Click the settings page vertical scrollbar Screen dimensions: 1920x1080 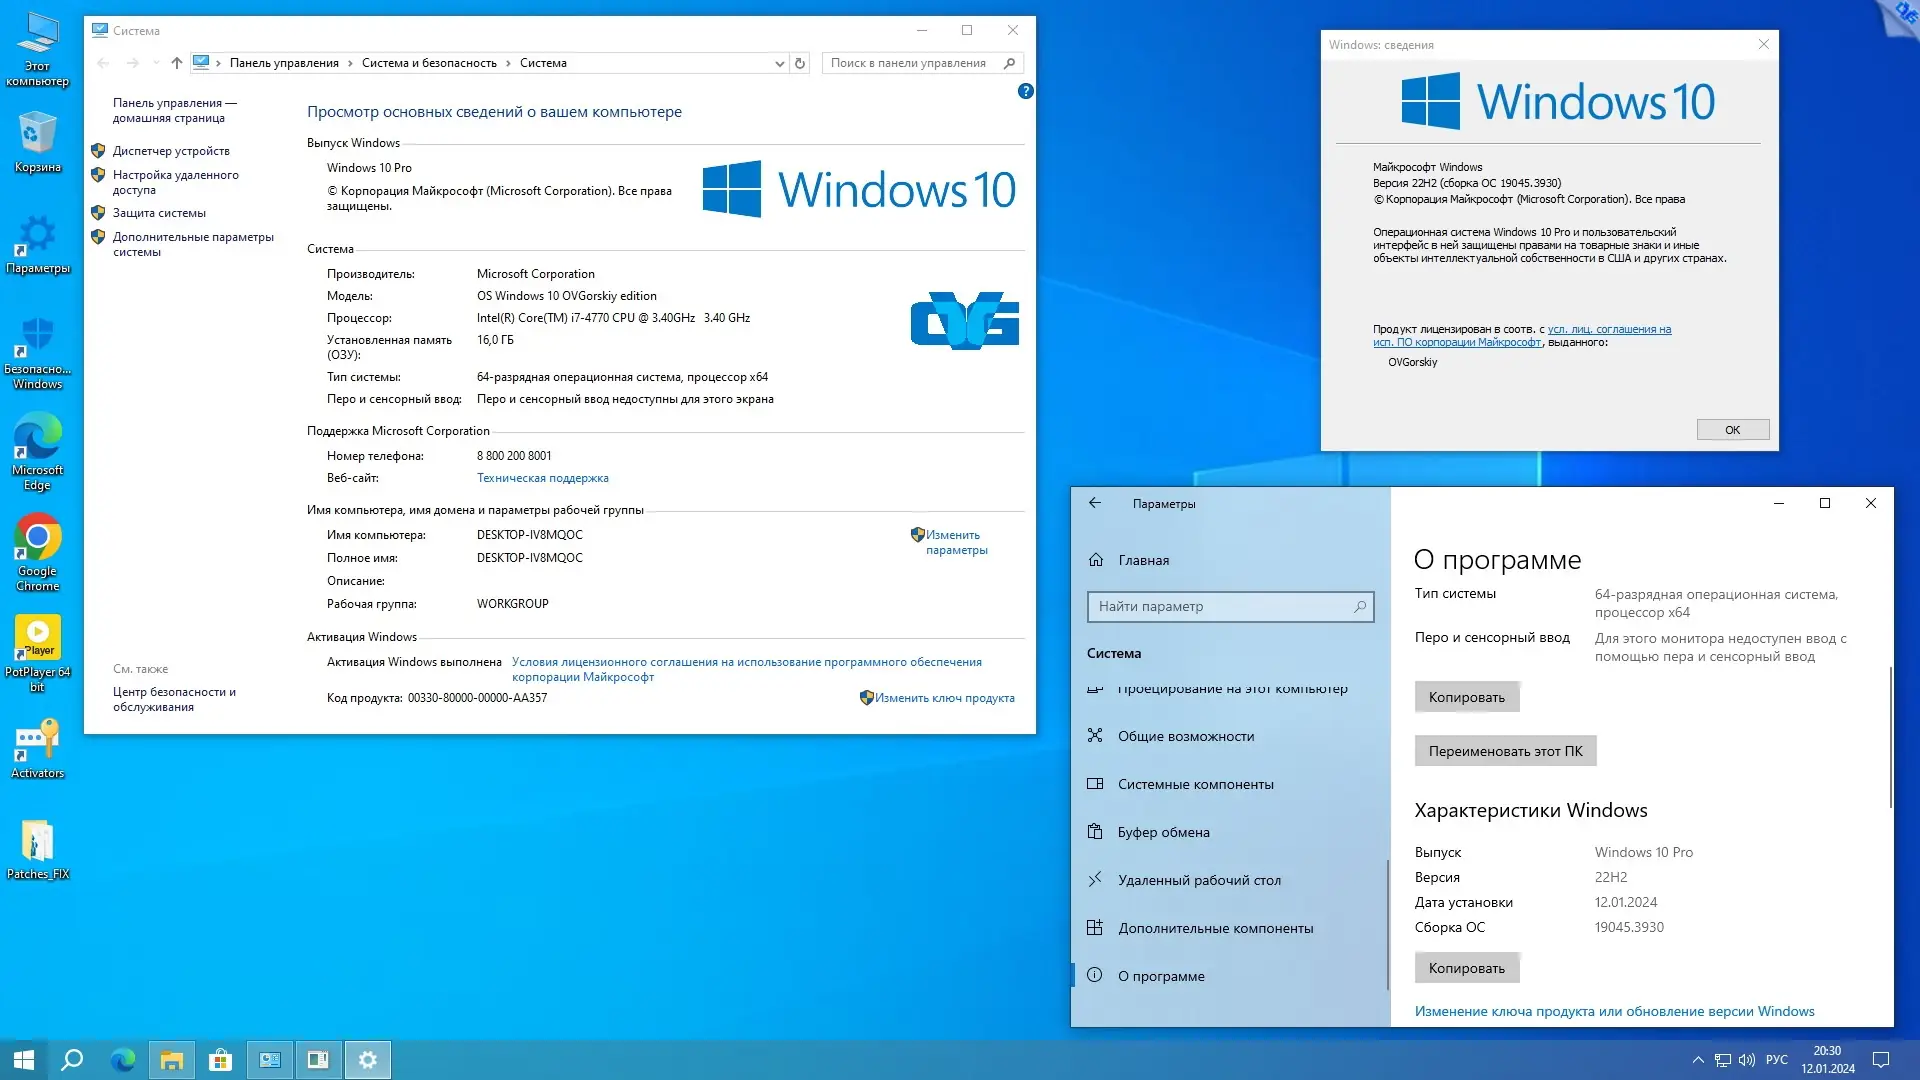click(1890, 737)
